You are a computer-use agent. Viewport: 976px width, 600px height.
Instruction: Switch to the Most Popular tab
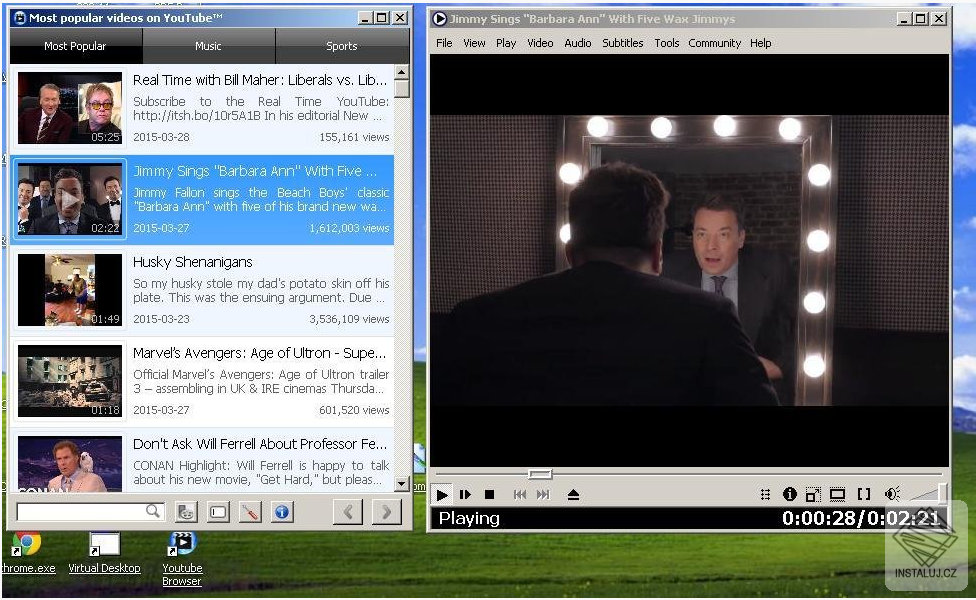pos(75,46)
